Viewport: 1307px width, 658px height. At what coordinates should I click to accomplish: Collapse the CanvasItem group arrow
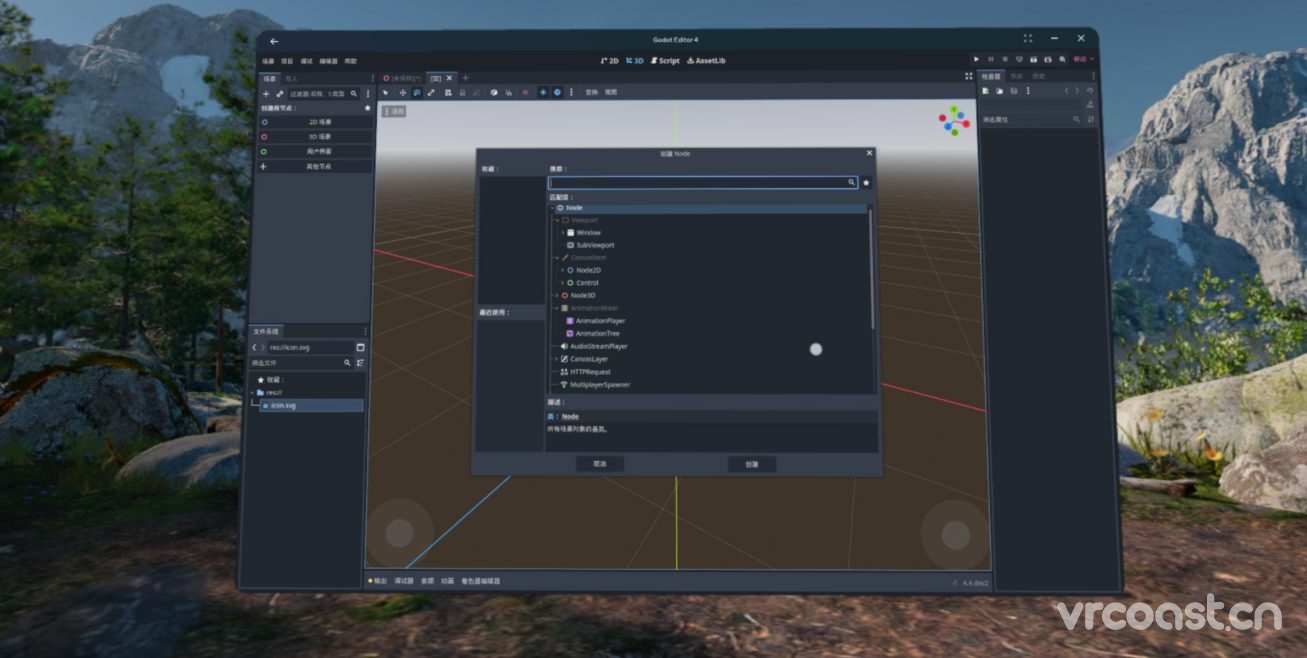click(556, 258)
